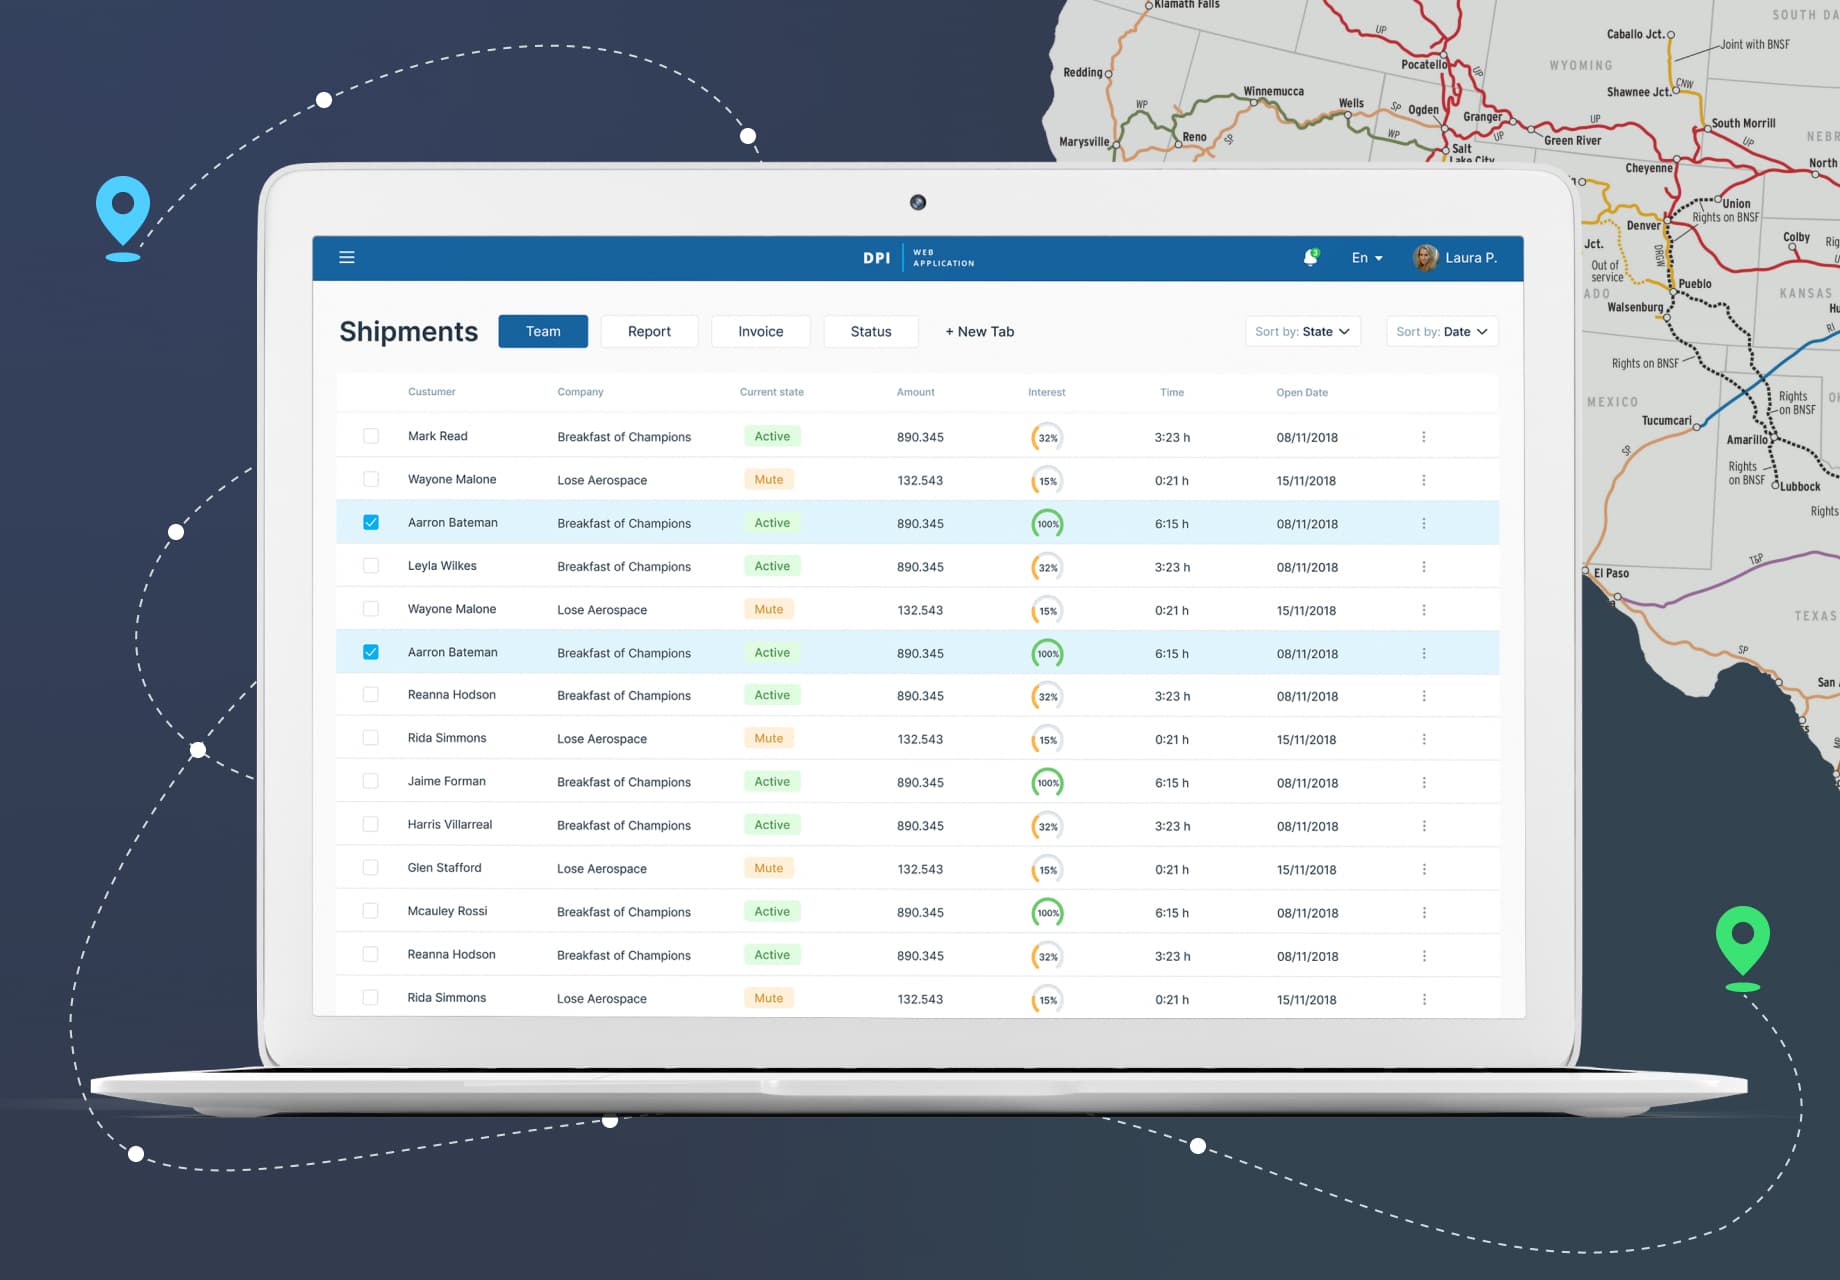
Task: Check Reanna Hodson's shipment row
Action: tap(371, 694)
